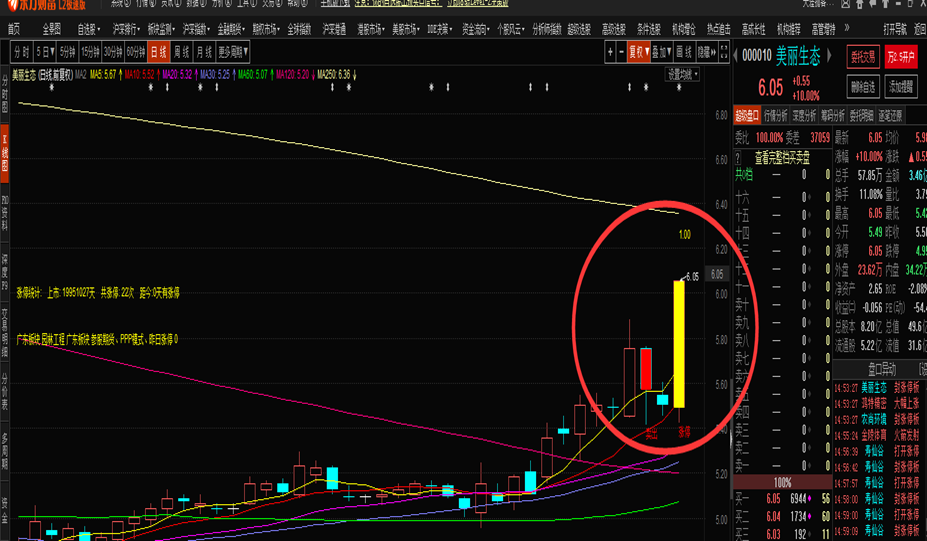The height and width of the screenshot is (541, 927).
Task: Go to previous stock arrow before 000010
Action: point(735,56)
